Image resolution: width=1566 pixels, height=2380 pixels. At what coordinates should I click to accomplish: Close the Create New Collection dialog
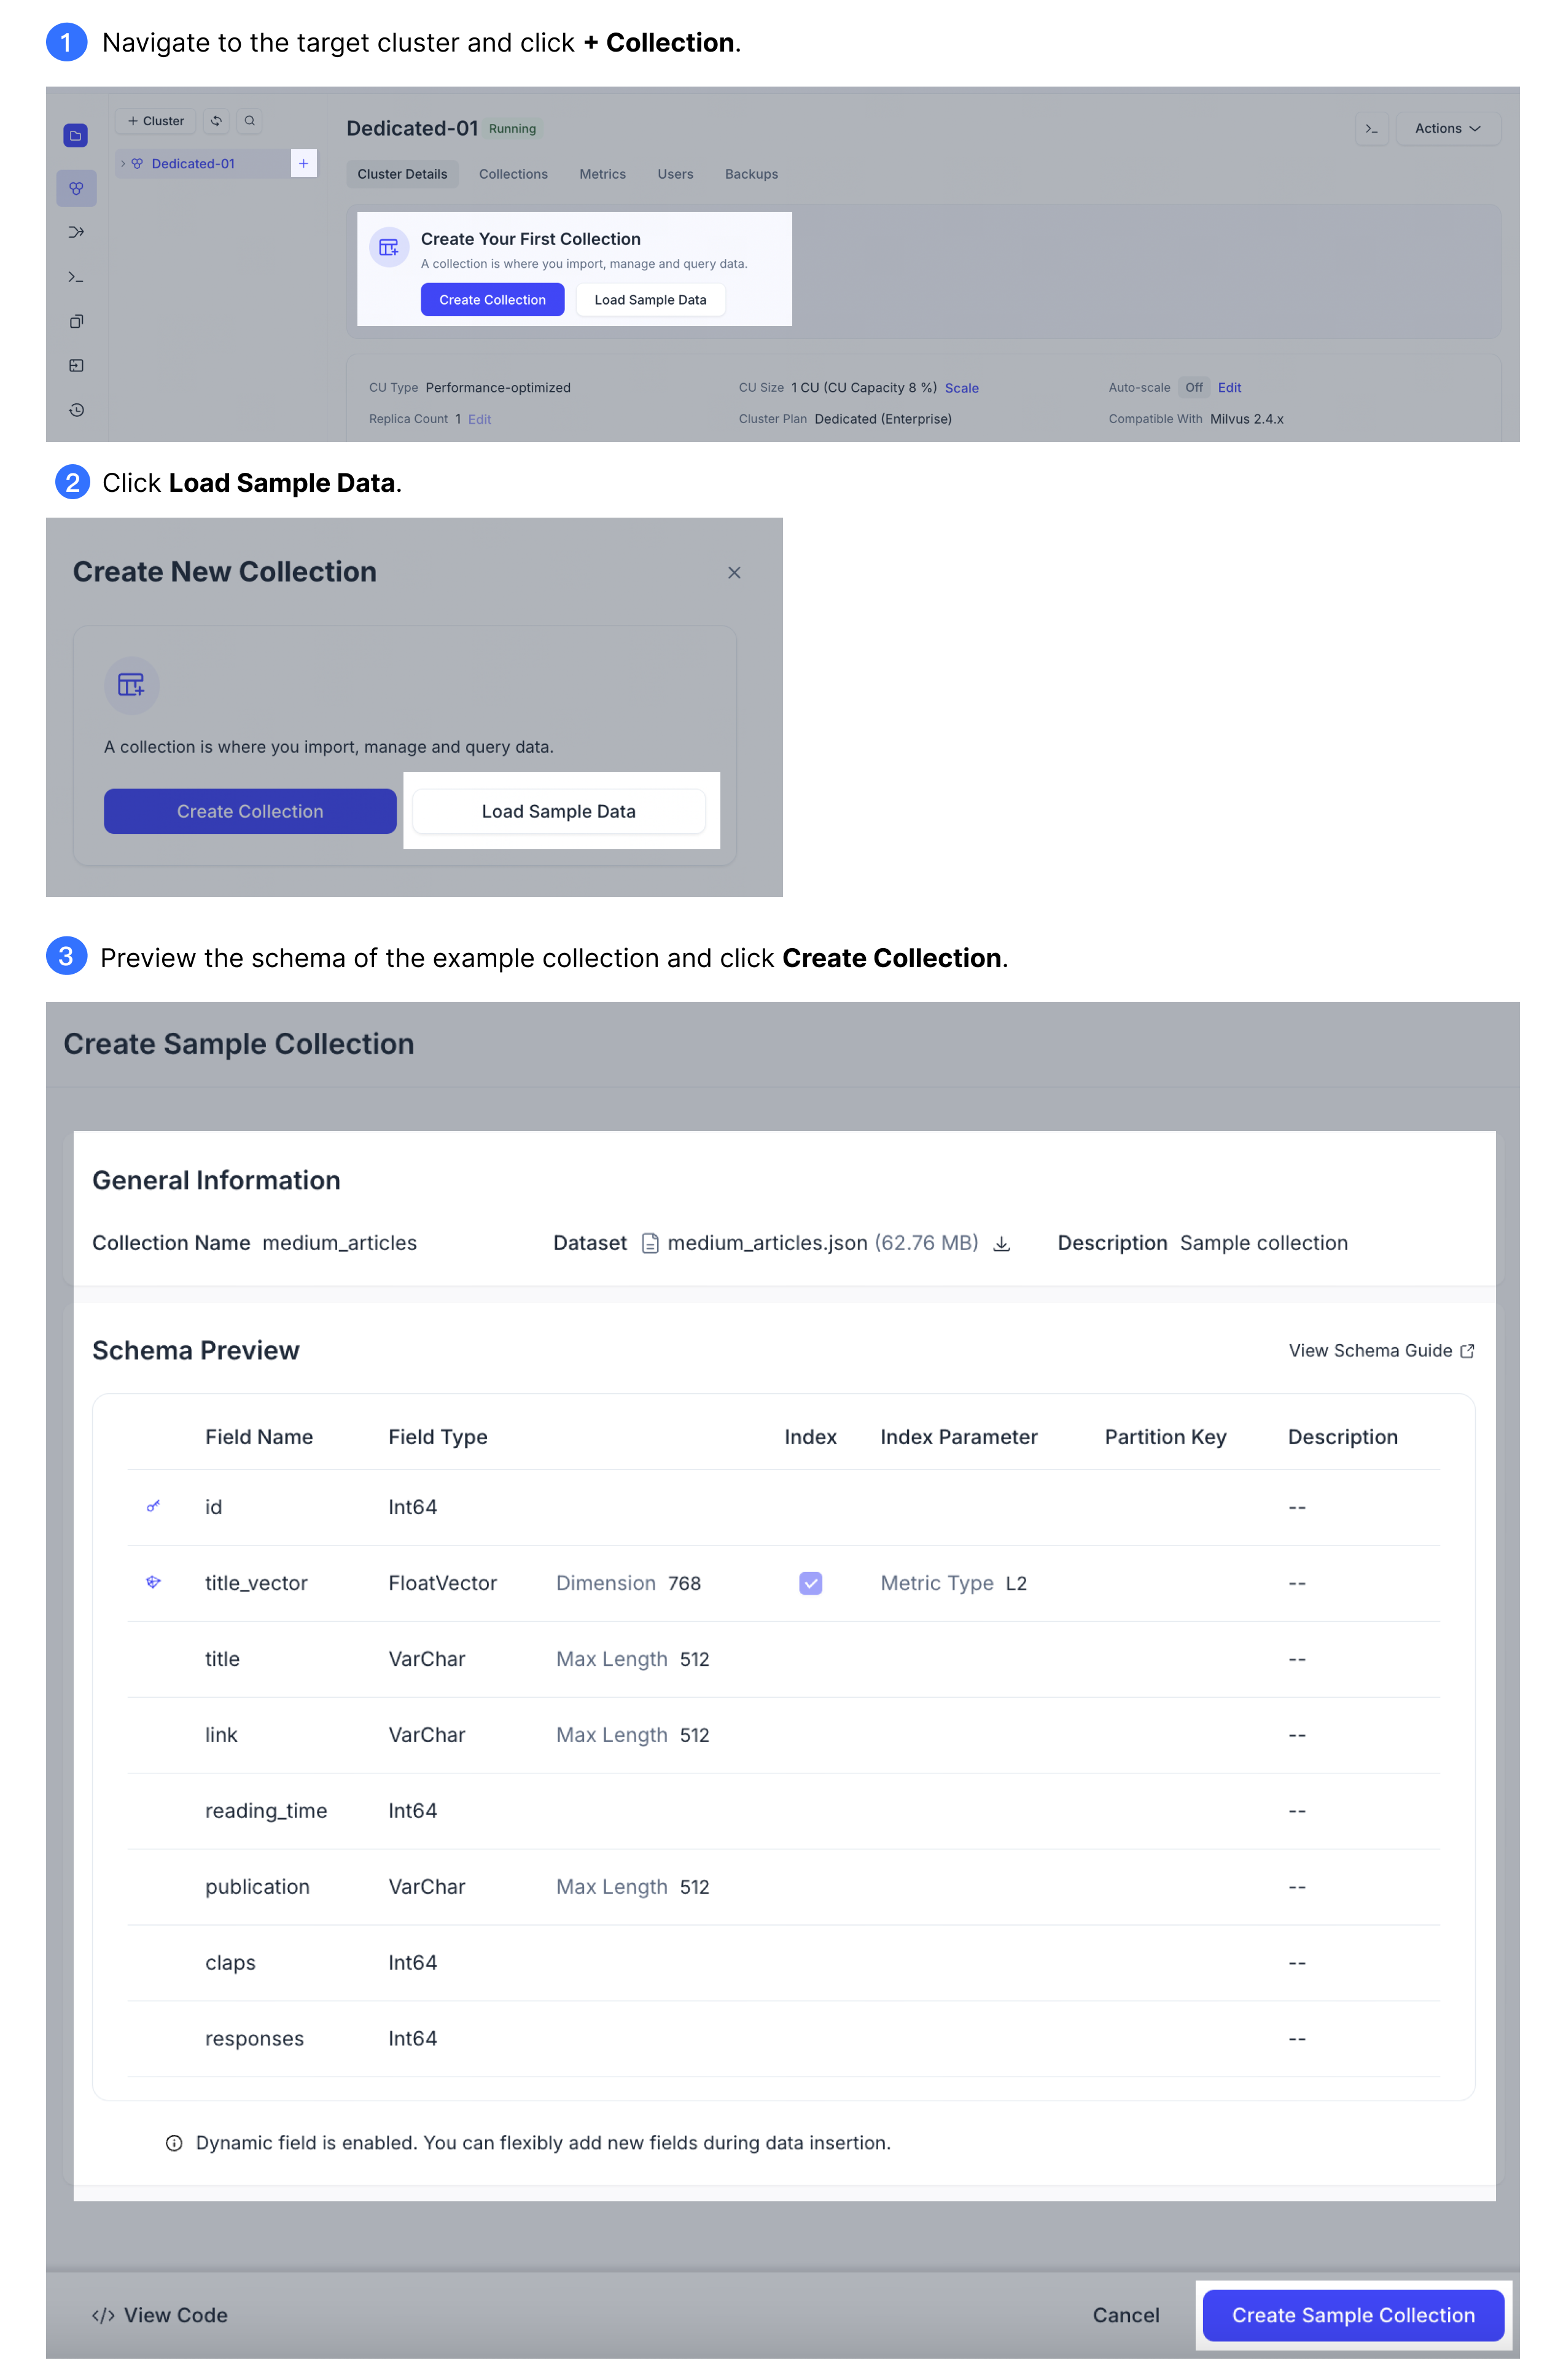pyautogui.click(x=734, y=573)
